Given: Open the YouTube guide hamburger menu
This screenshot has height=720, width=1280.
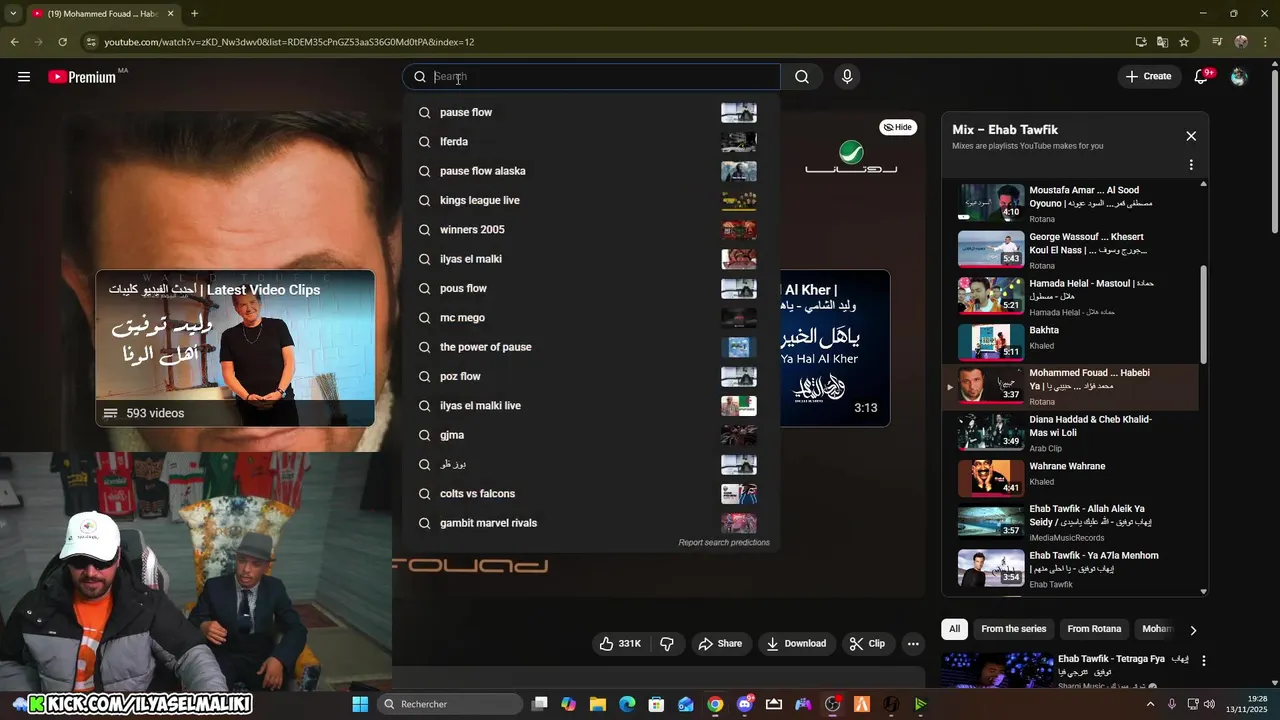Looking at the screenshot, I should 24,77.
